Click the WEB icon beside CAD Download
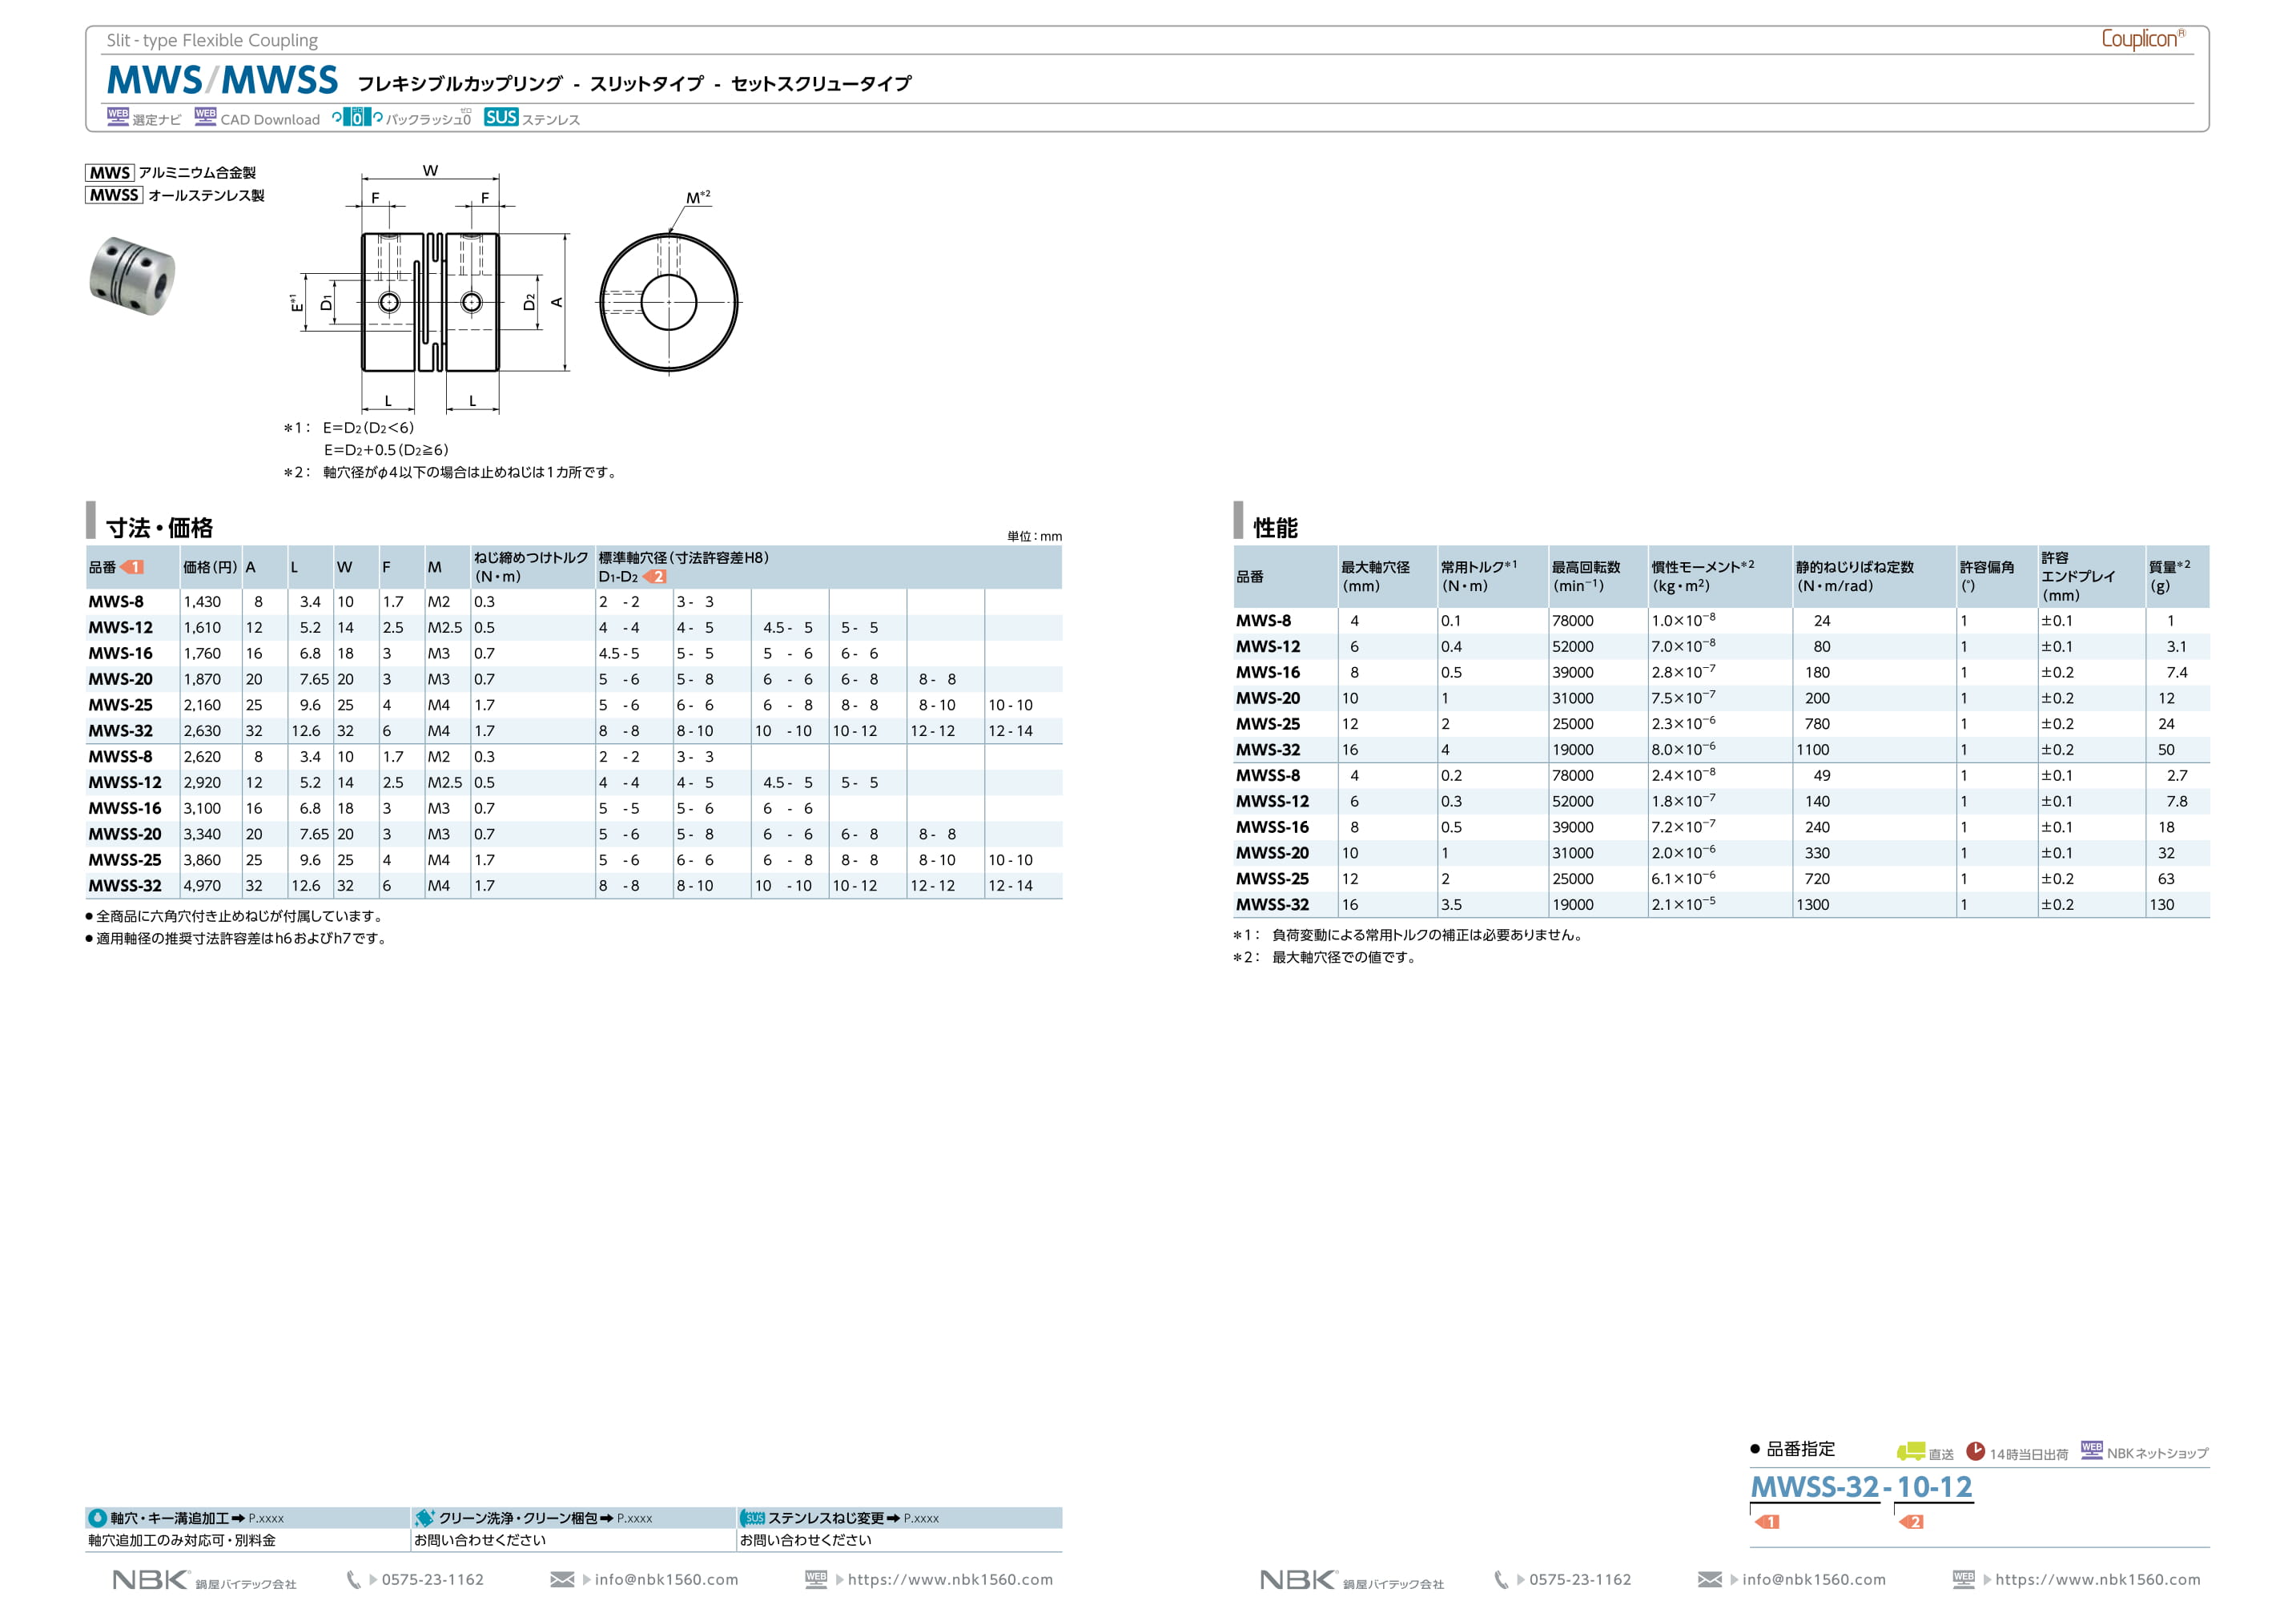The image size is (2296, 1621). [x=205, y=116]
